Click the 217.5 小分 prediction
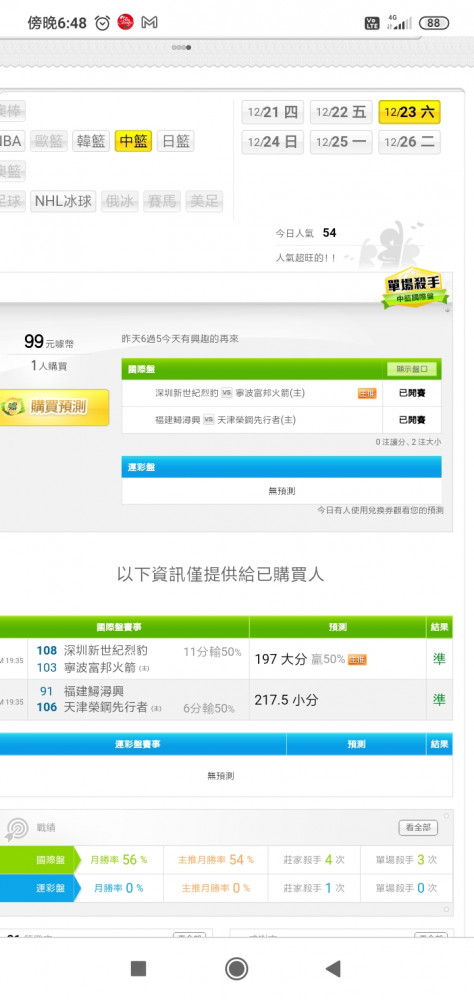 286,700
